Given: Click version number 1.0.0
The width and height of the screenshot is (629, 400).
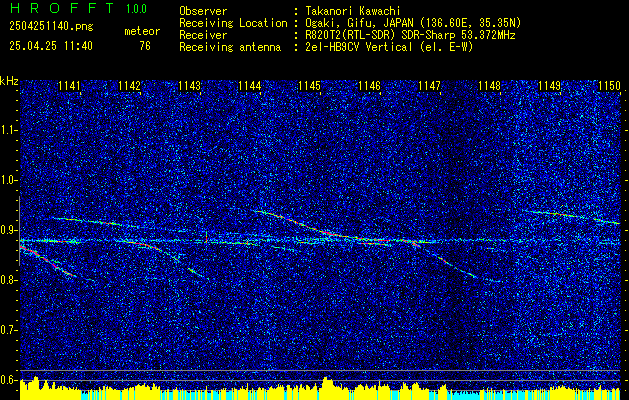Looking at the screenshot, I should [136, 9].
